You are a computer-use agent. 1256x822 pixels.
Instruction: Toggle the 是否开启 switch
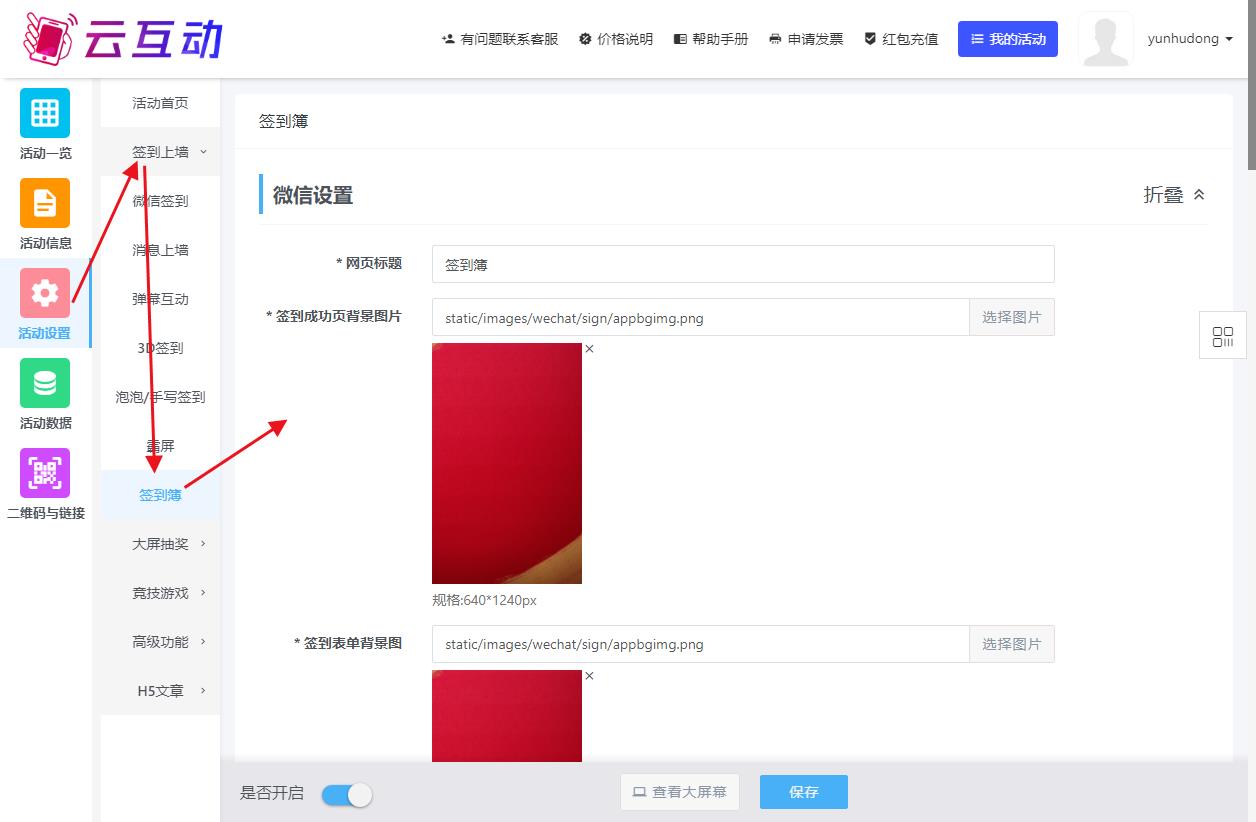pos(347,795)
